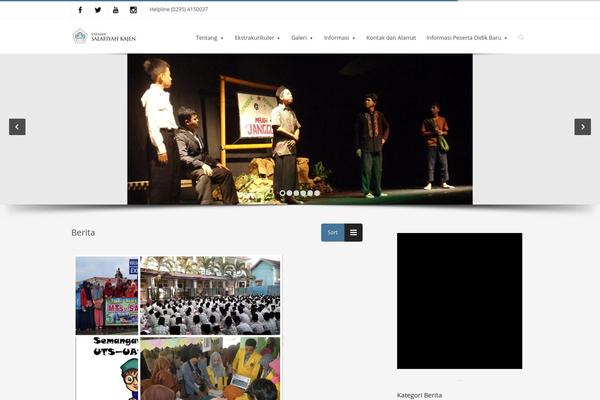The height and width of the screenshot is (400, 600).
Task: Open the search magnifier icon in navigation
Action: (x=521, y=37)
